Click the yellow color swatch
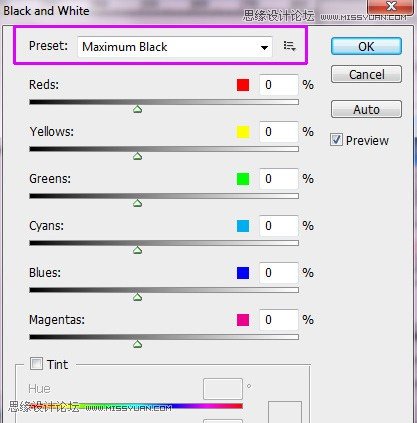This screenshot has height=423, width=417. (243, 132)
